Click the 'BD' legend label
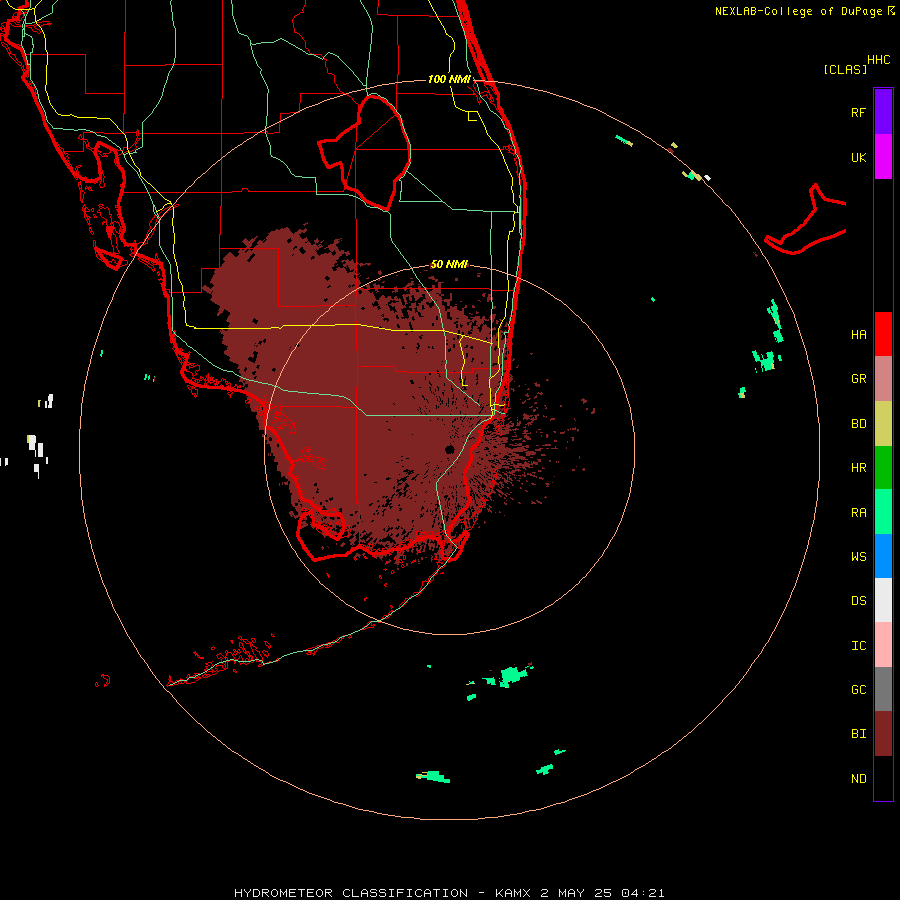 (x=858, y=424)
